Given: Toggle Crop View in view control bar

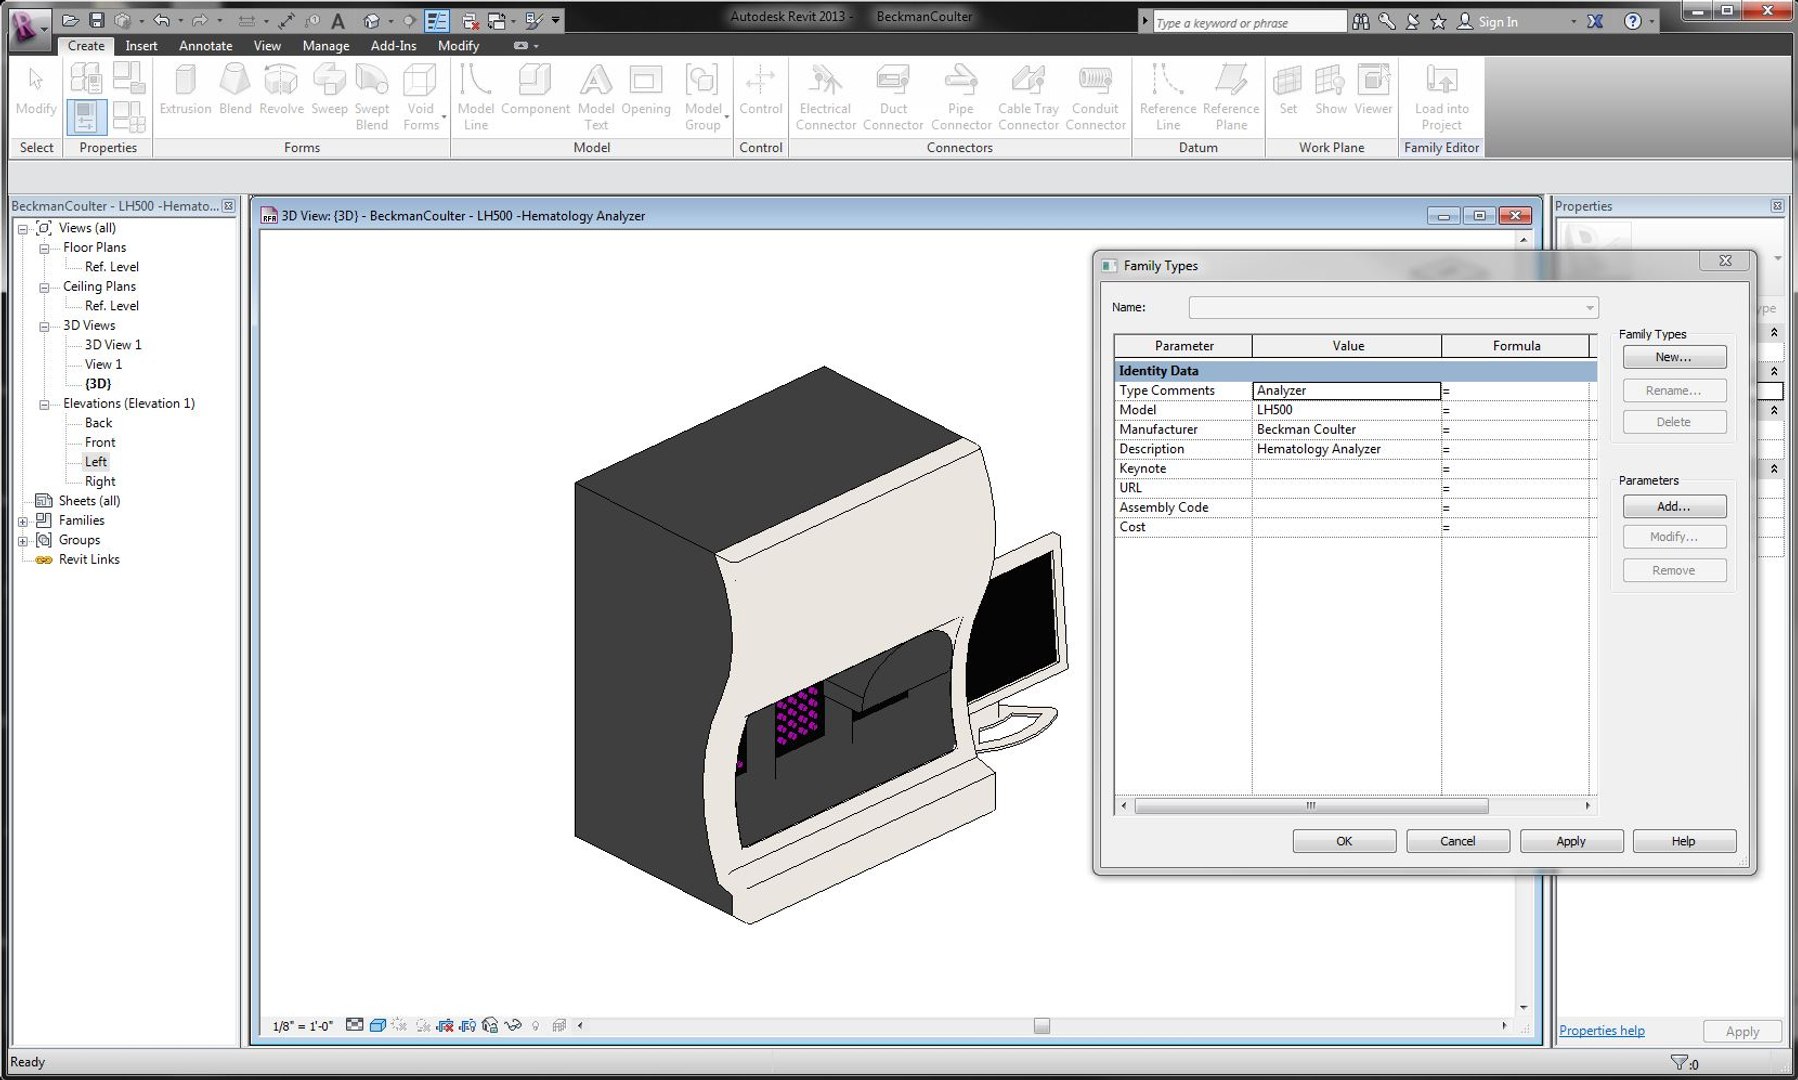Looking at the screenshot, I should point(445,1025).
